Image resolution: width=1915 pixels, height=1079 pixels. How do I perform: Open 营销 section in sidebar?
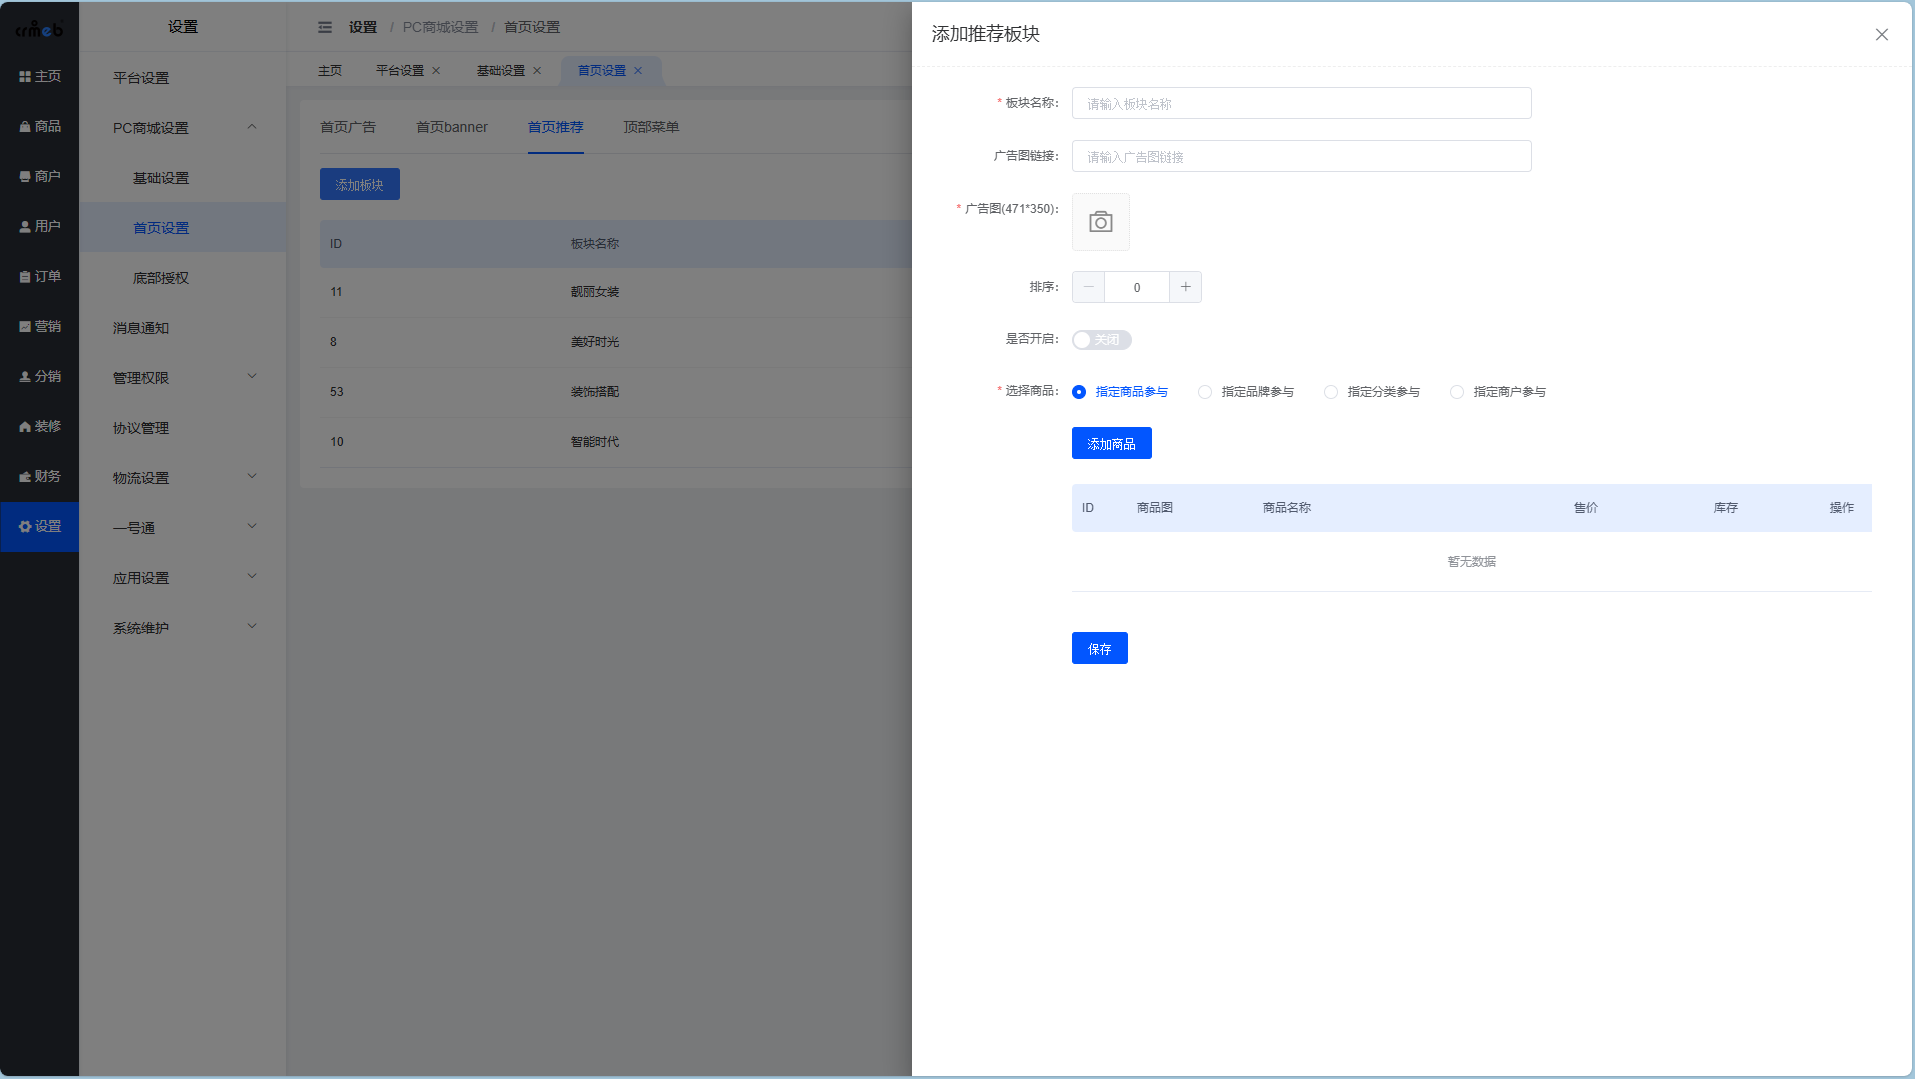point(40,326)
